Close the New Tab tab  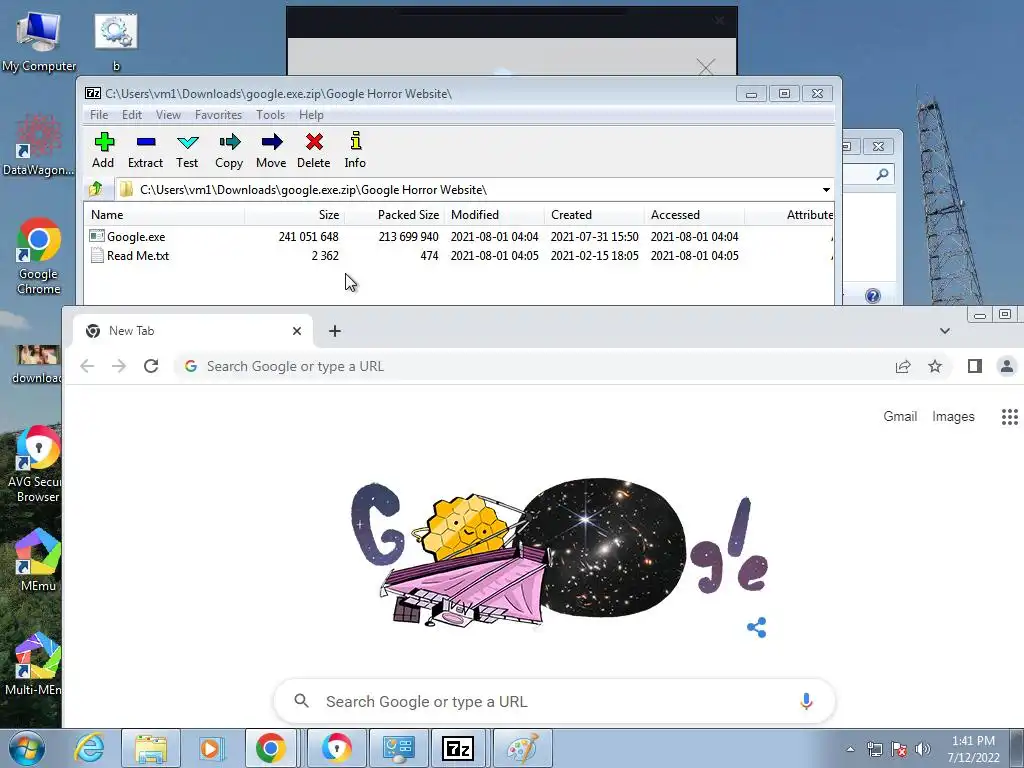[x=296, y=331]
